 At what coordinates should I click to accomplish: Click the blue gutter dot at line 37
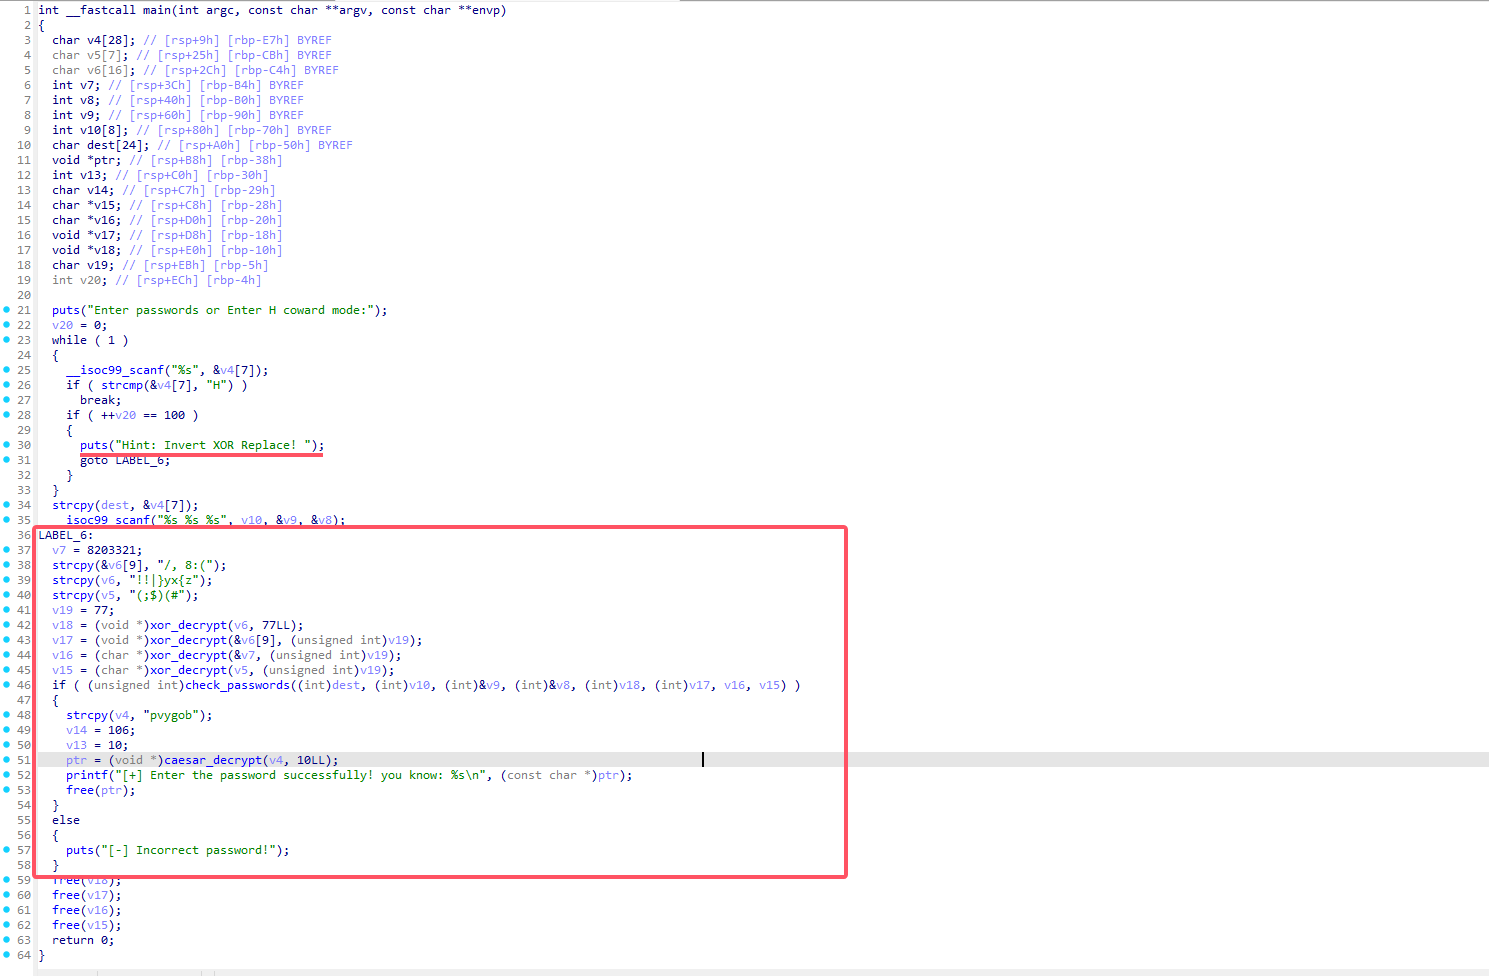(7, 550)
